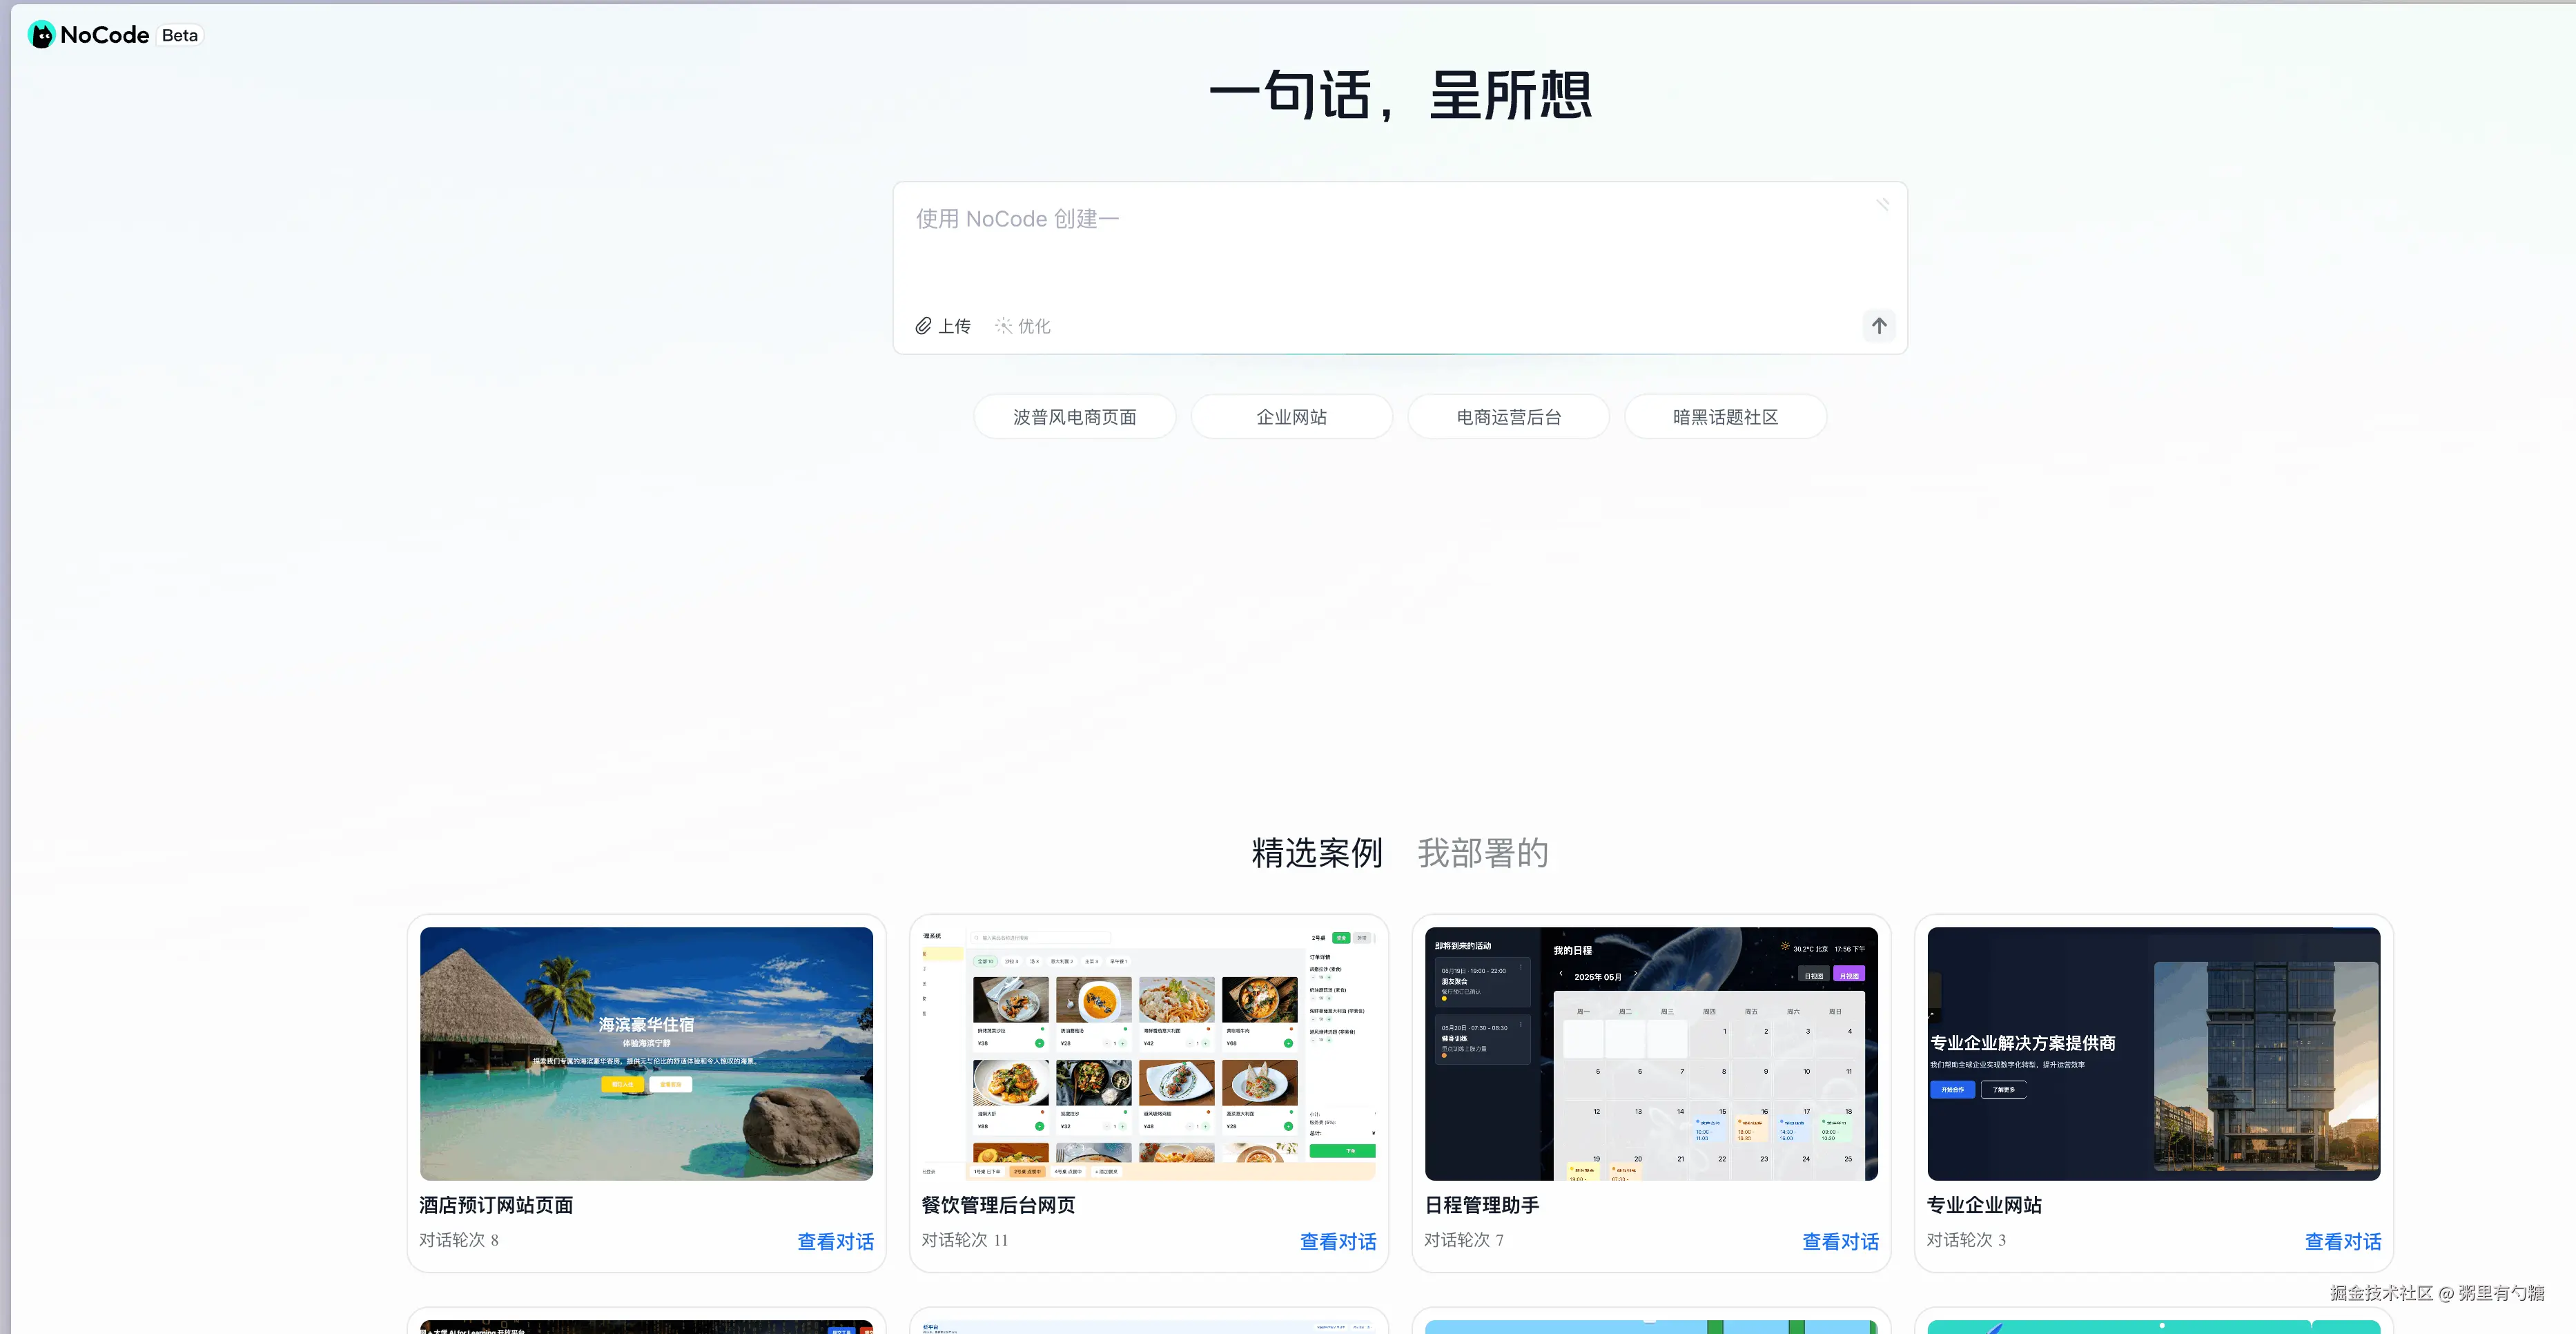Click the resize handle in prompt box
2576x1334 pixels.
pyautogui.click(x=1883, y=205)
